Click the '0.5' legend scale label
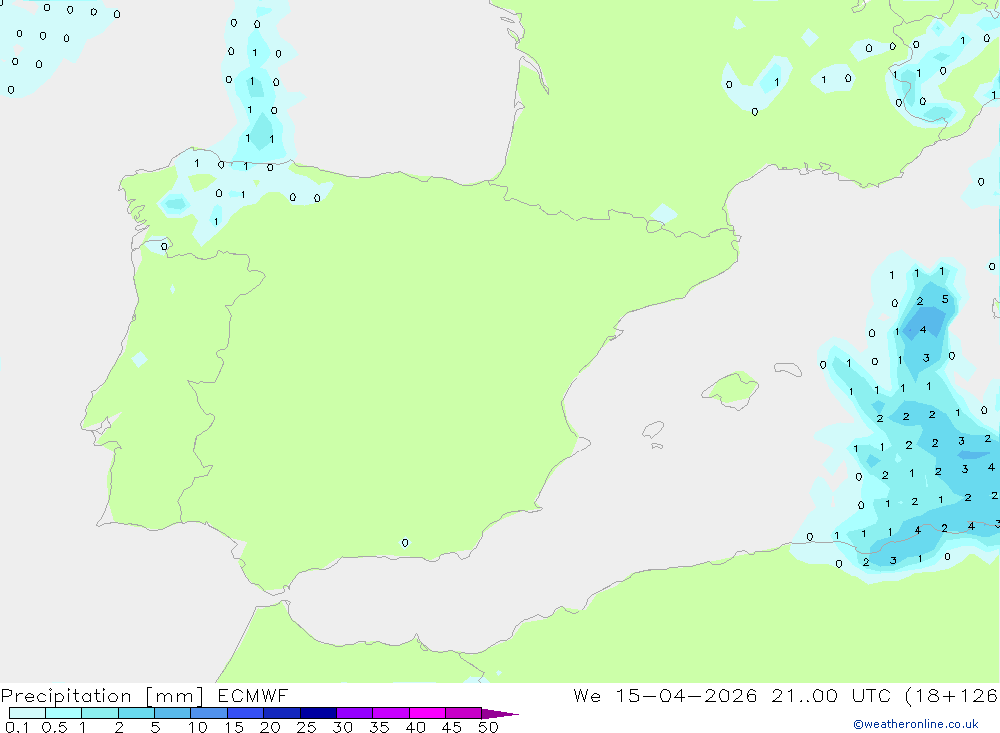The height and width of the screenshot is (733, 1000). tap(54, 727)
